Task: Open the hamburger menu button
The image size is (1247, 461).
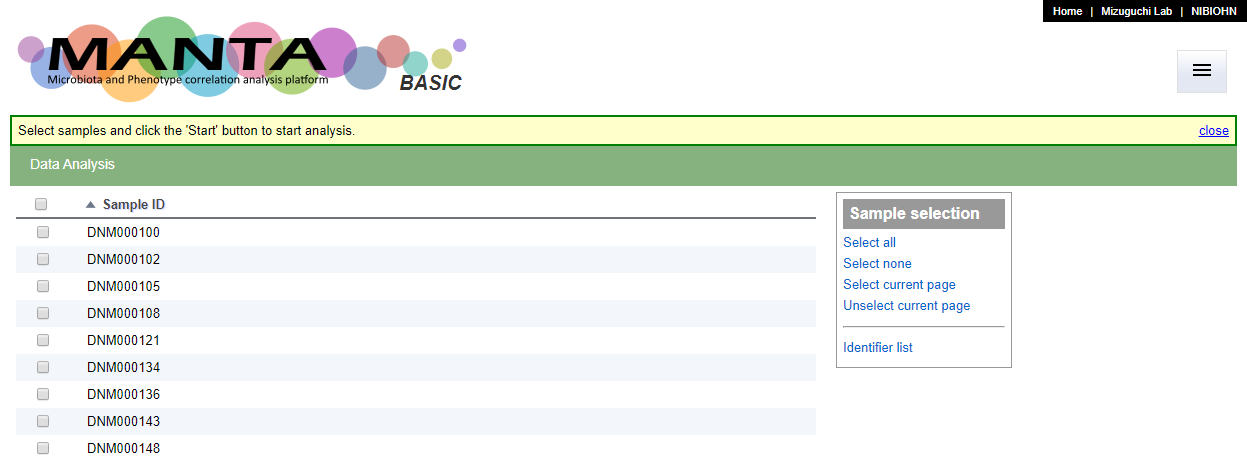Action: (1202, 71)
